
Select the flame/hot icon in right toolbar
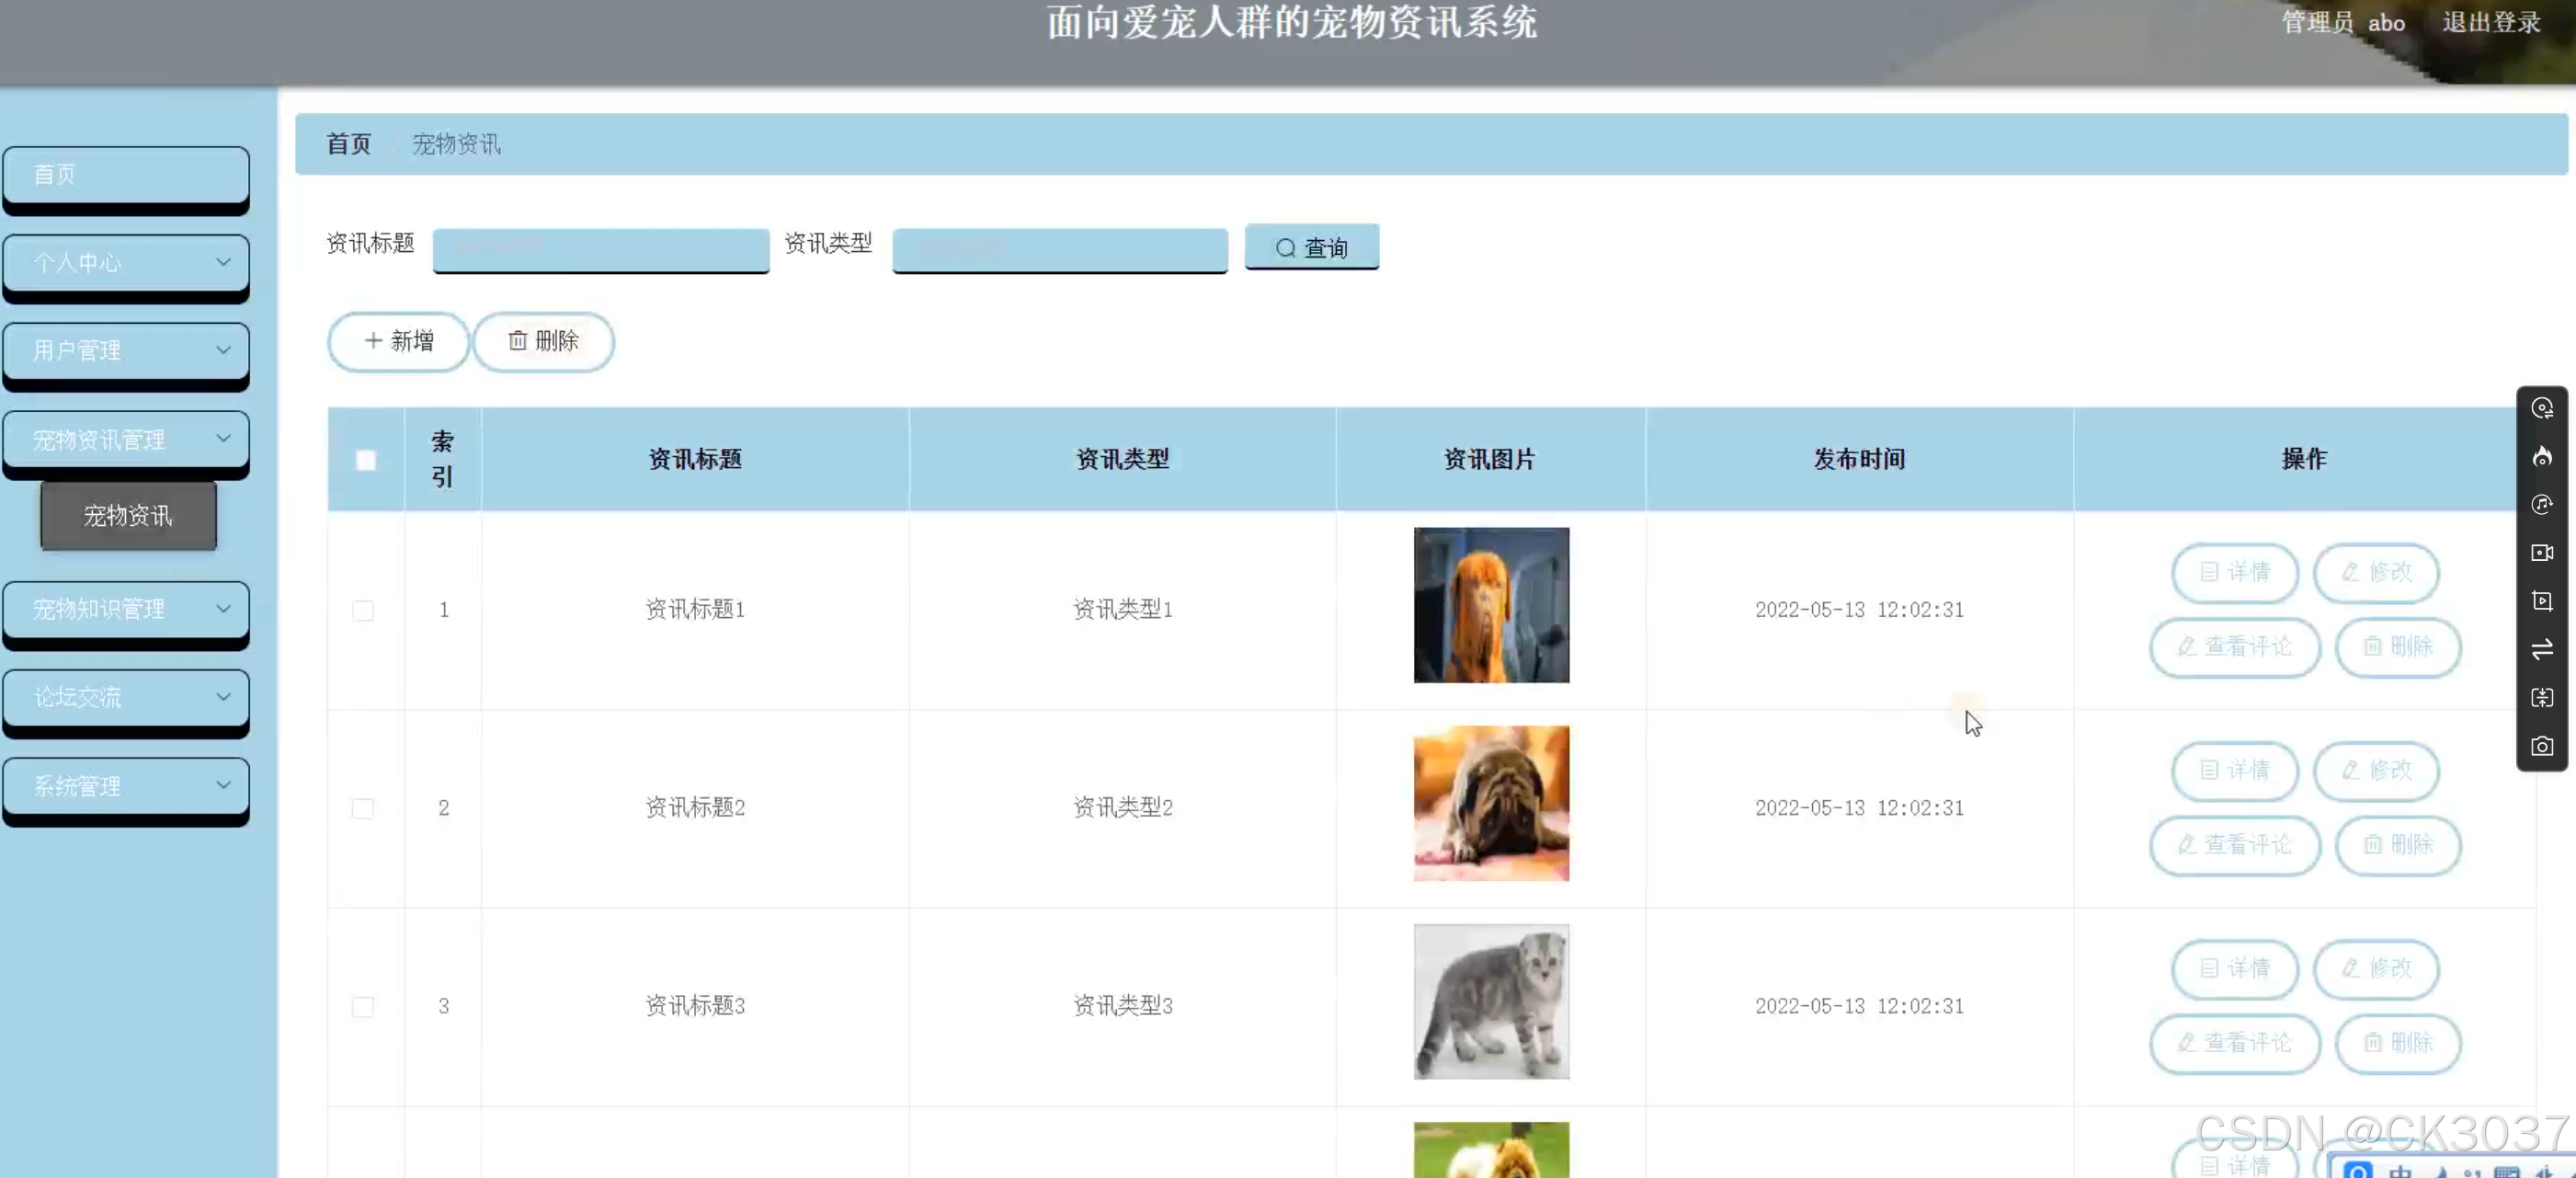(x=2543, y=458)
